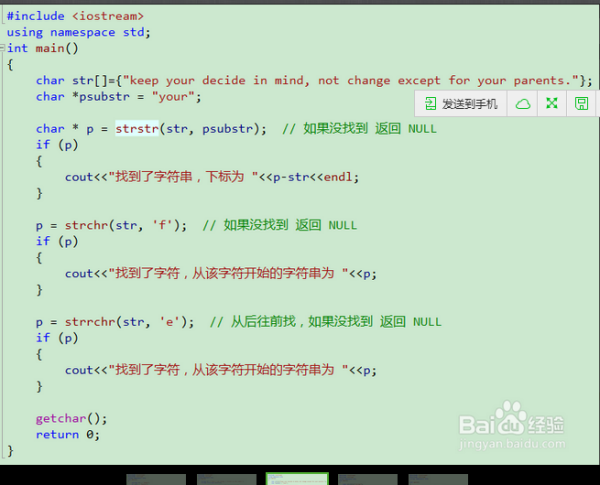Image resolution: width=600 pixels, height=485 pixels.
Task: Select the highlighted green-bordered thumbnail
Action: coord(297,479)
